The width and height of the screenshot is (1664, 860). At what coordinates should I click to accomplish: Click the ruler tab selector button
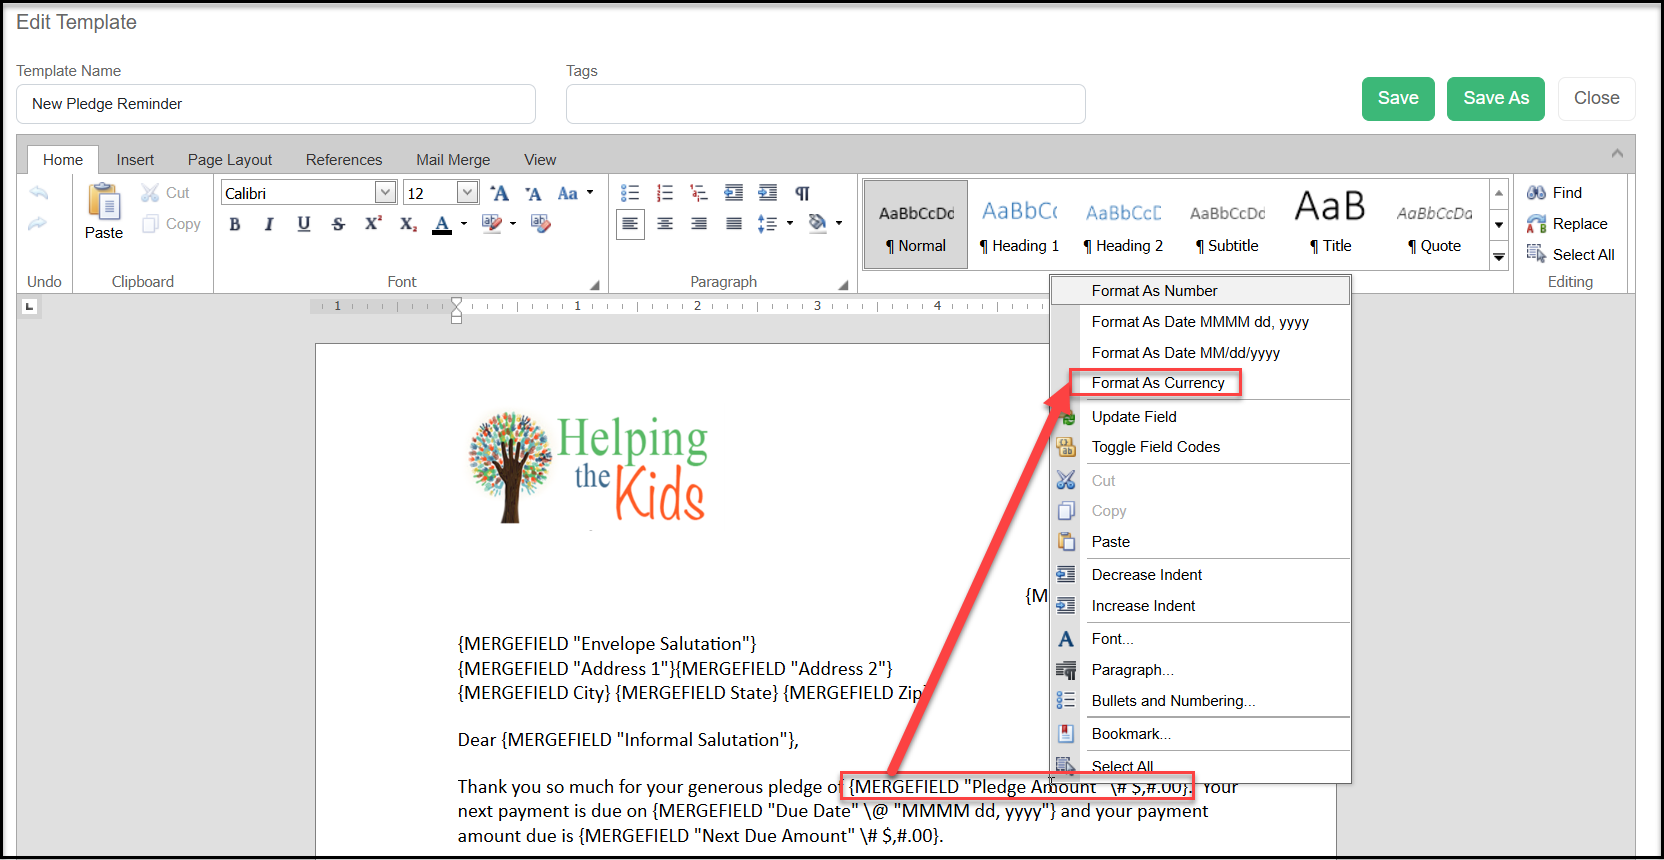point(30,307)
